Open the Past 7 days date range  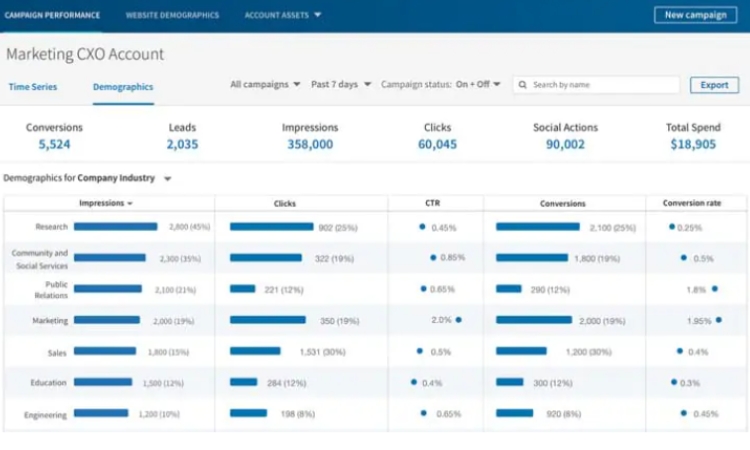tap(341, 85)
